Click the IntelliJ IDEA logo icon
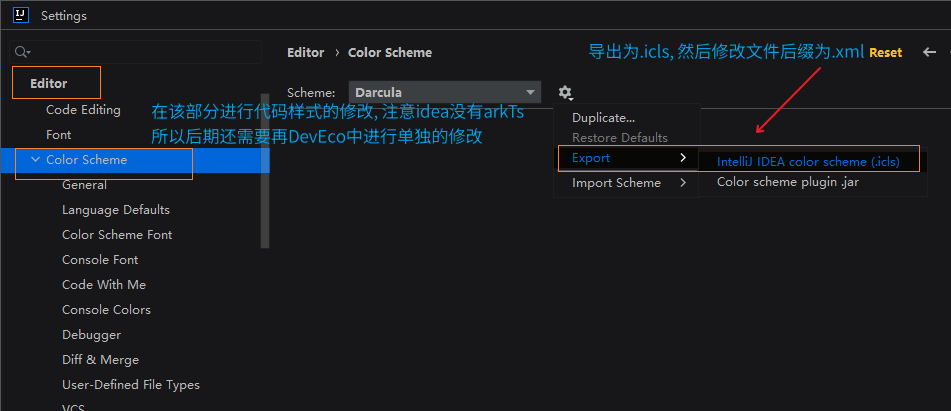 pos(21,15)
